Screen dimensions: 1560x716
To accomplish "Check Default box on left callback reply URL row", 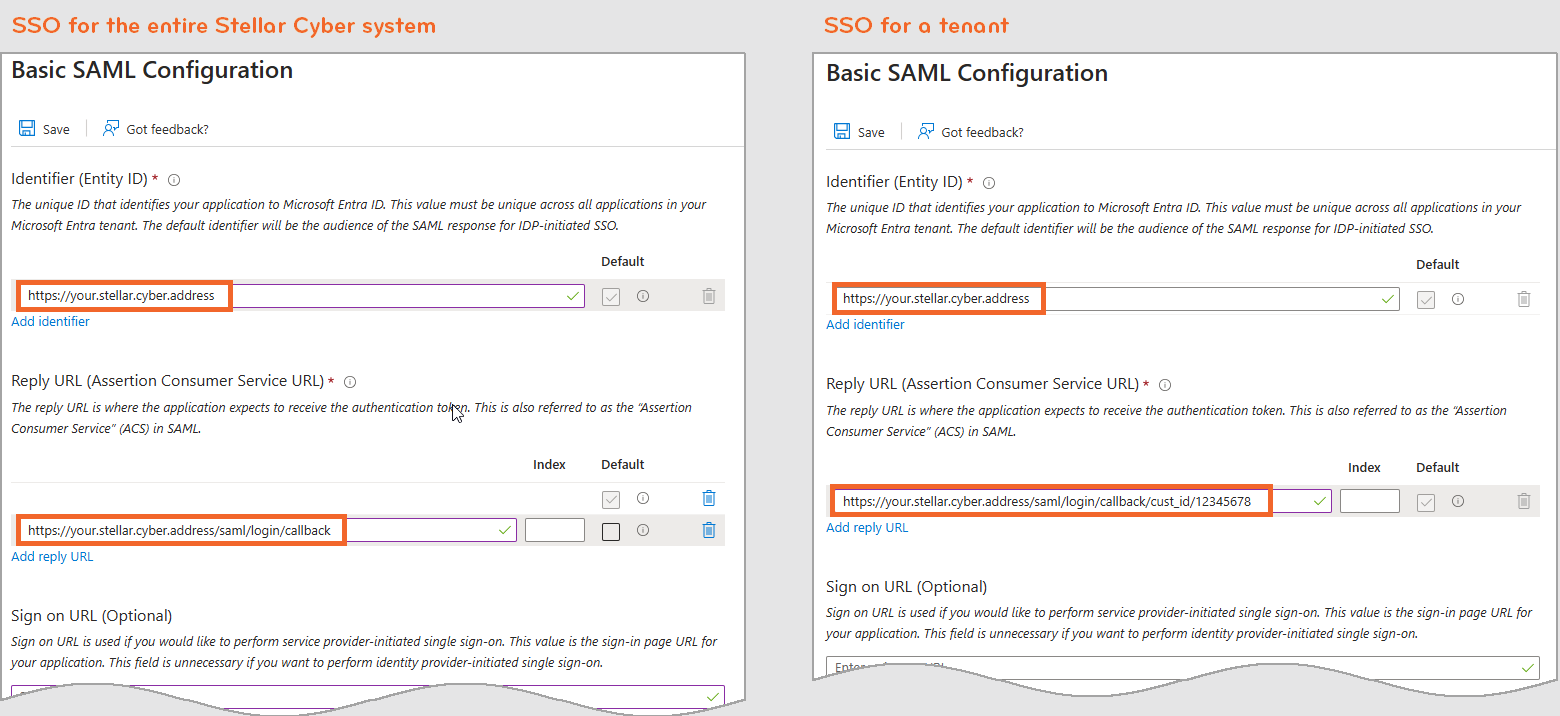I will [x=611, y=532].
